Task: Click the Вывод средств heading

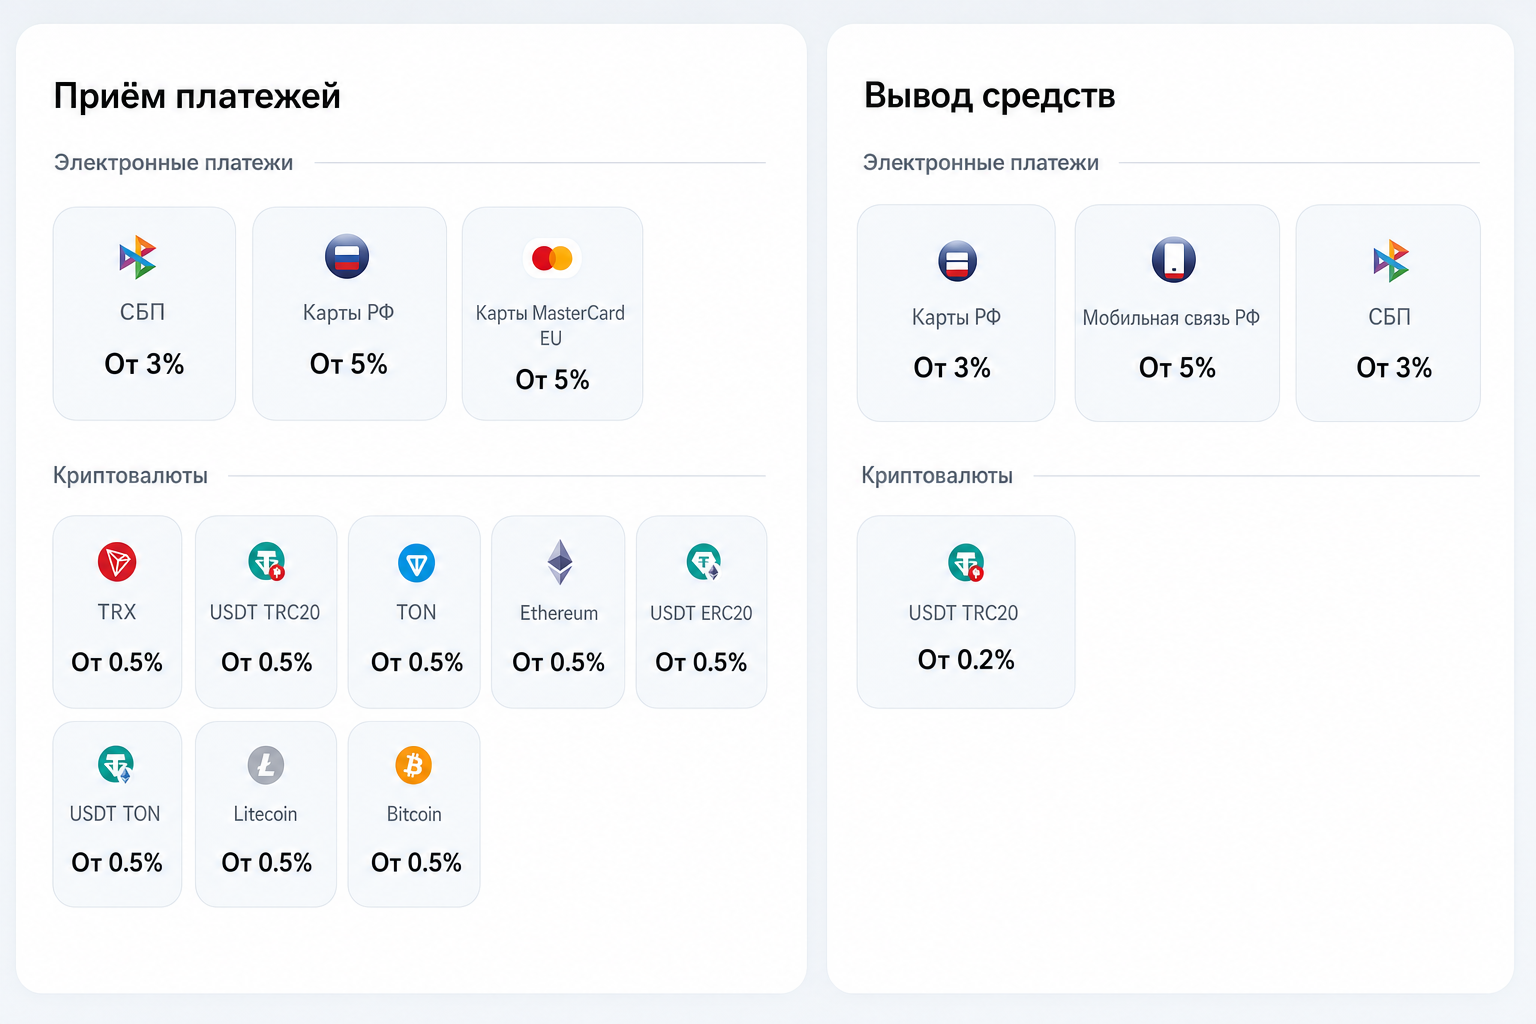Action: tap(989, 96)
